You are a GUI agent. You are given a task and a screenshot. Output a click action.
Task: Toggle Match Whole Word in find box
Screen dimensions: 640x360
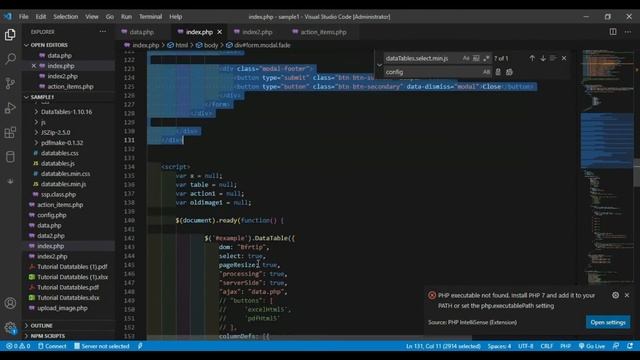(476, 58)
